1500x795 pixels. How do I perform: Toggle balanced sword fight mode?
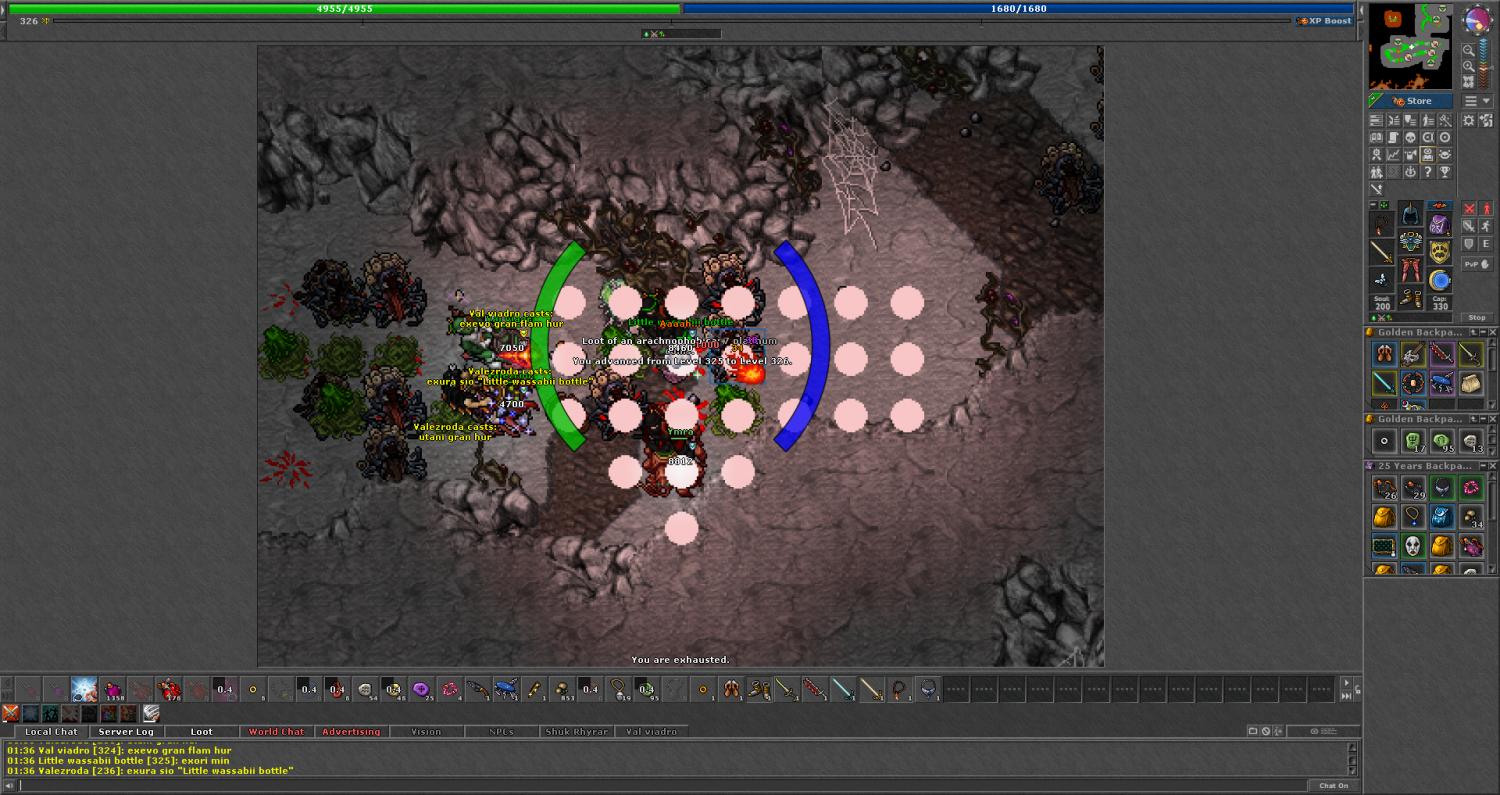(x=1470, y=226)
